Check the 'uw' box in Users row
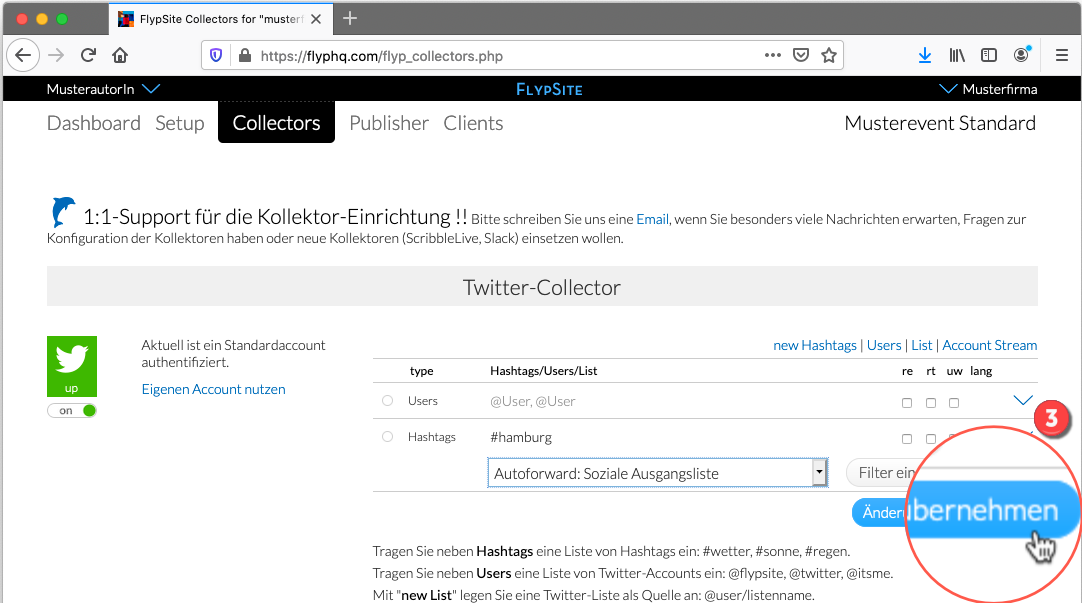 pos(954,403)
